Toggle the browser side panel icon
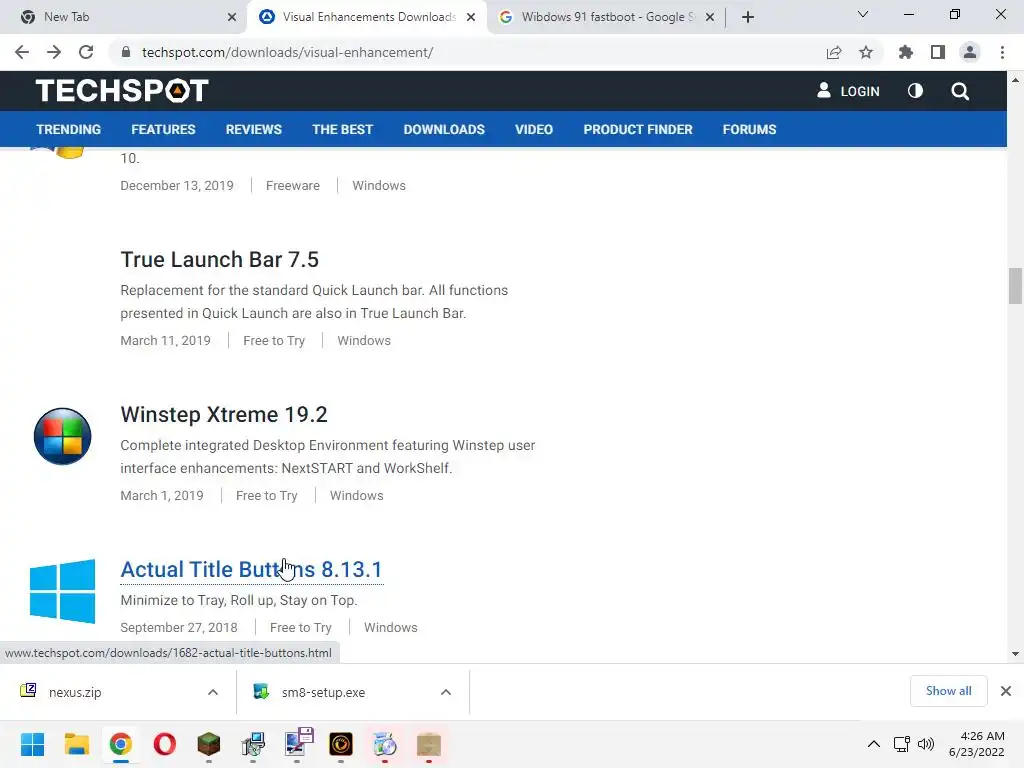Viewport: 1024px width, 768px height. coord(937,52)
